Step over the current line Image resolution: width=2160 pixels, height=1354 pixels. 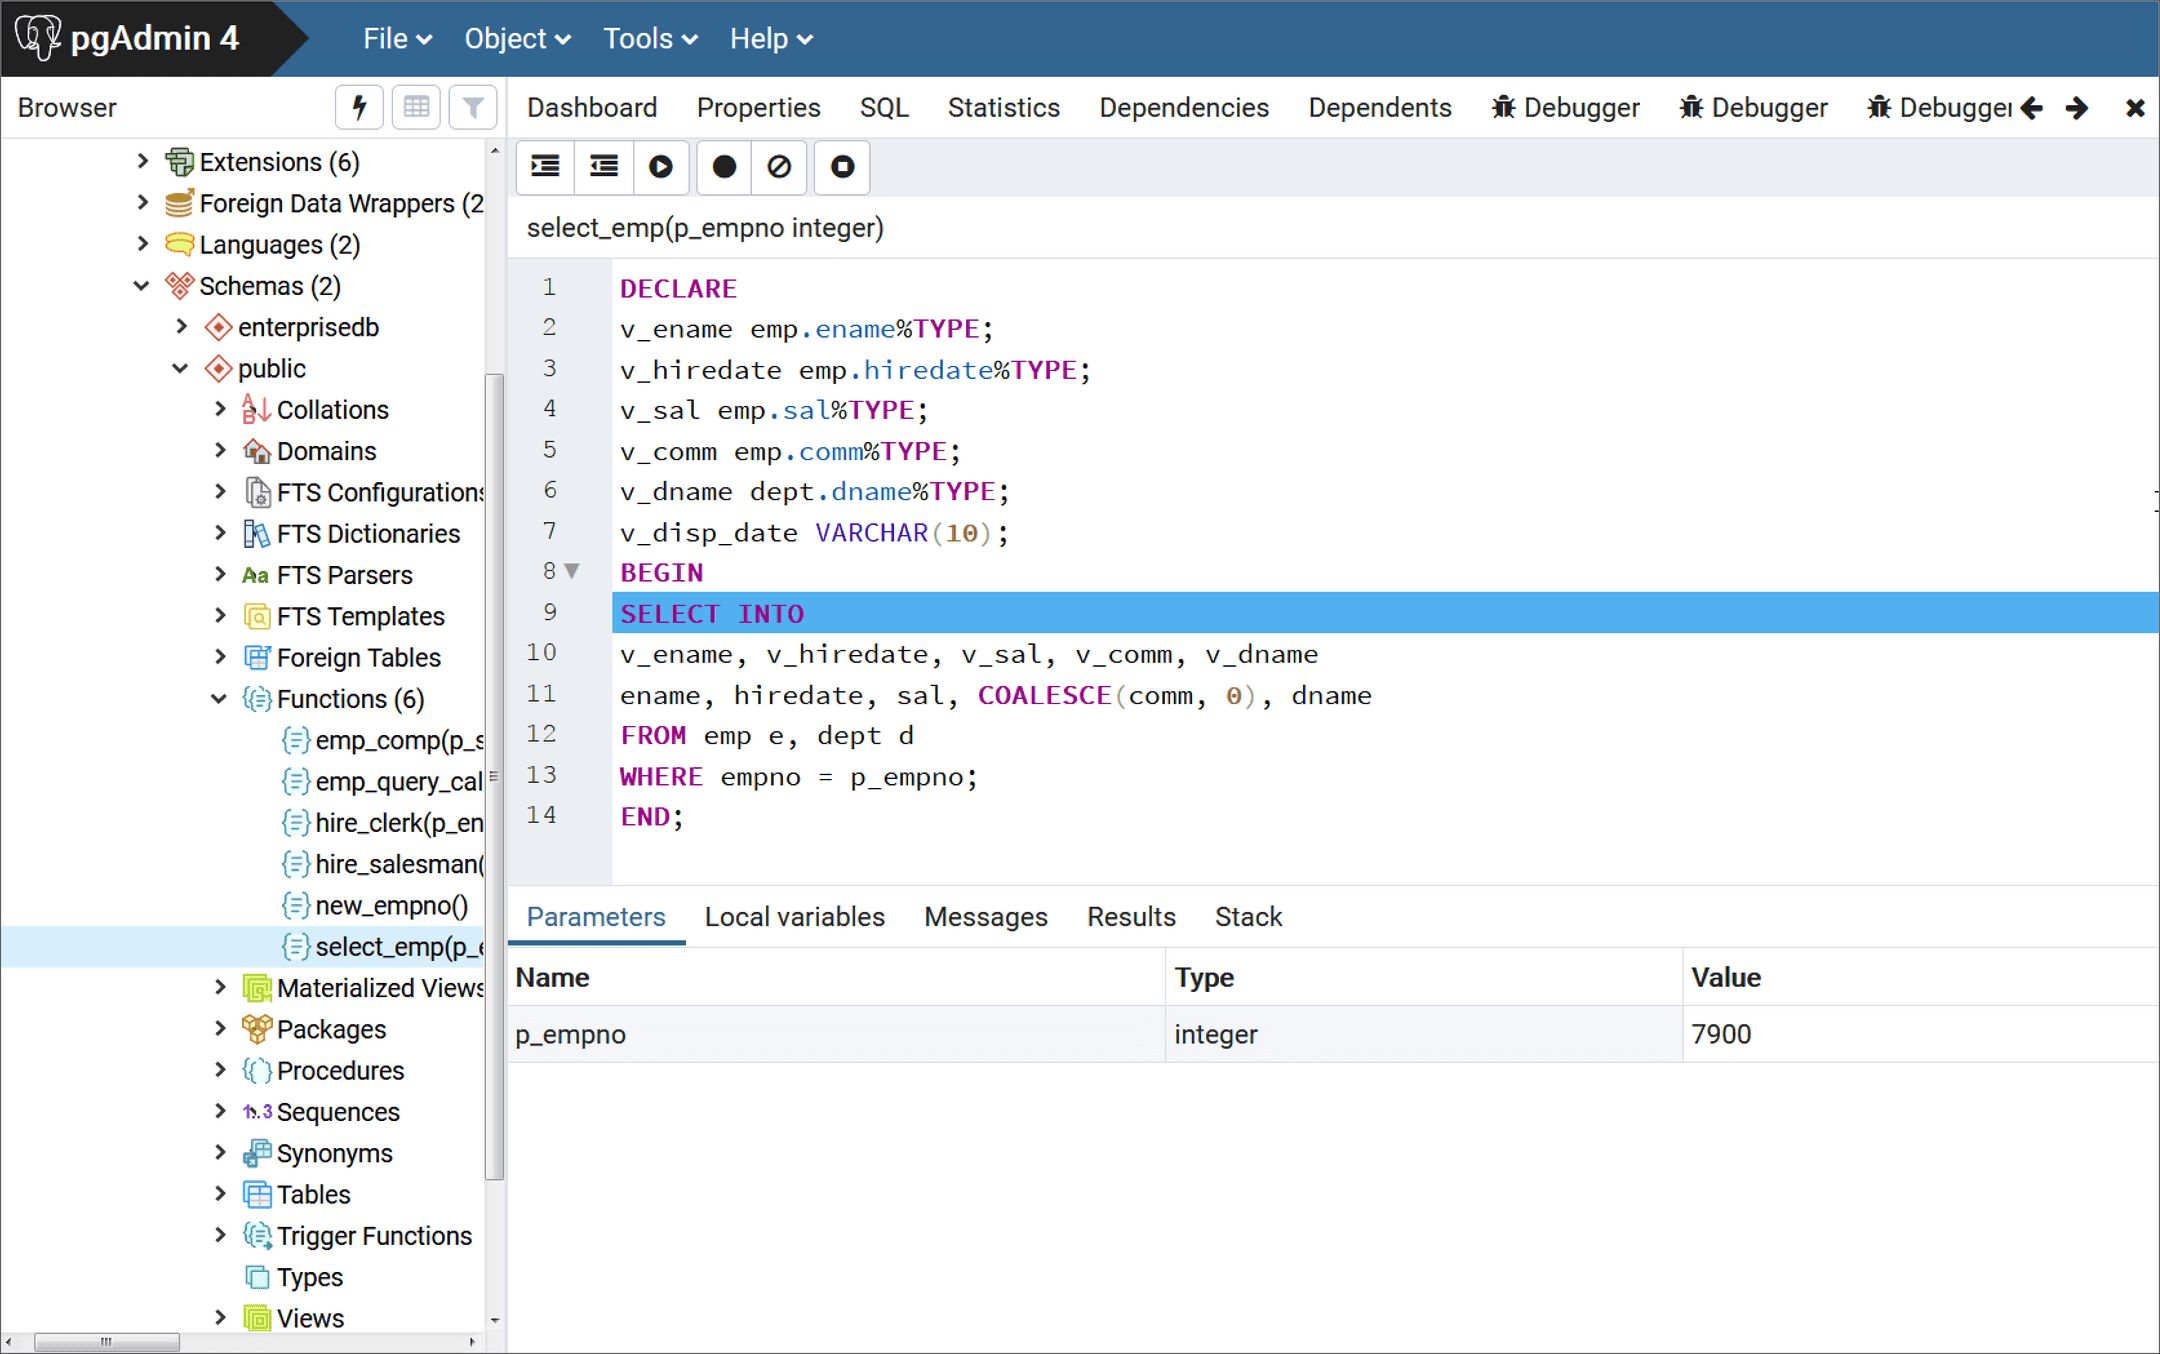(602, 167)
